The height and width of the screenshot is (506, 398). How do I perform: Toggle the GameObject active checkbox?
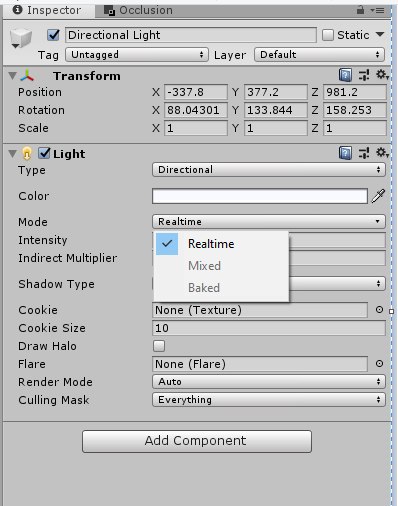tap(53, 35)
